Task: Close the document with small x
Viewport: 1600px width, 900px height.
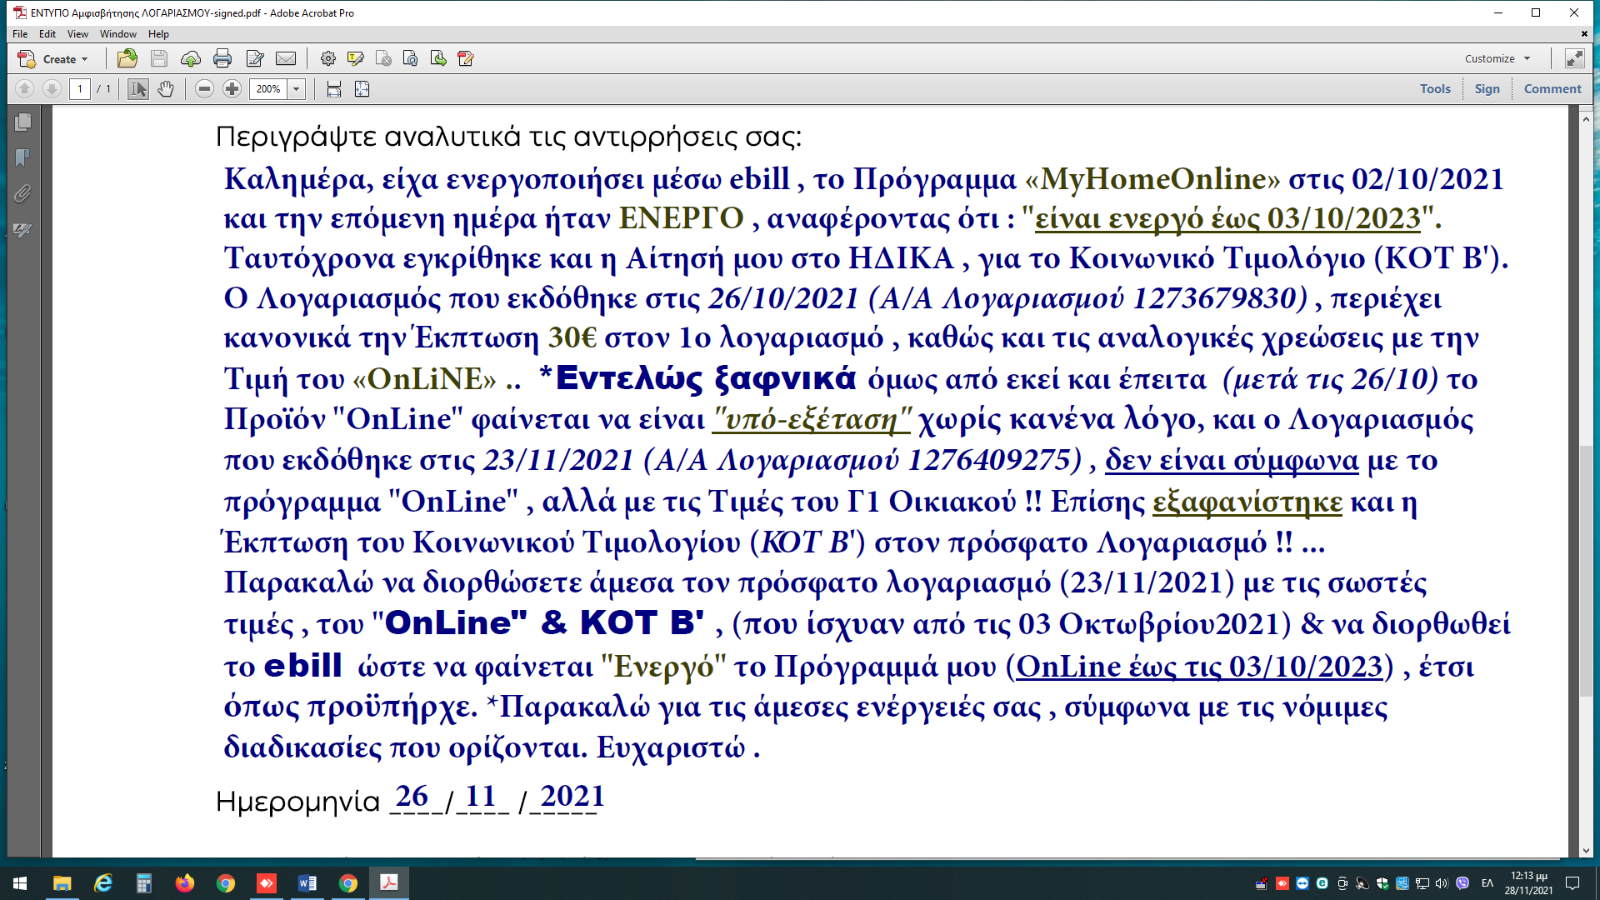Action: click(x=1584, y=34)
